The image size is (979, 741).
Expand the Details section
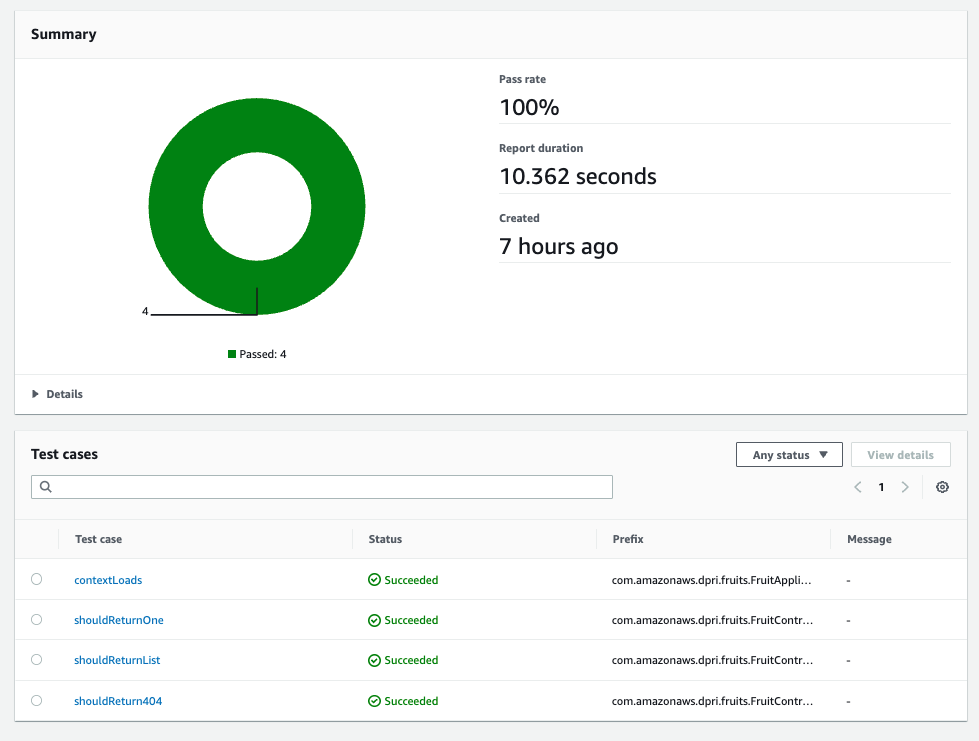[x=57, y=394]
